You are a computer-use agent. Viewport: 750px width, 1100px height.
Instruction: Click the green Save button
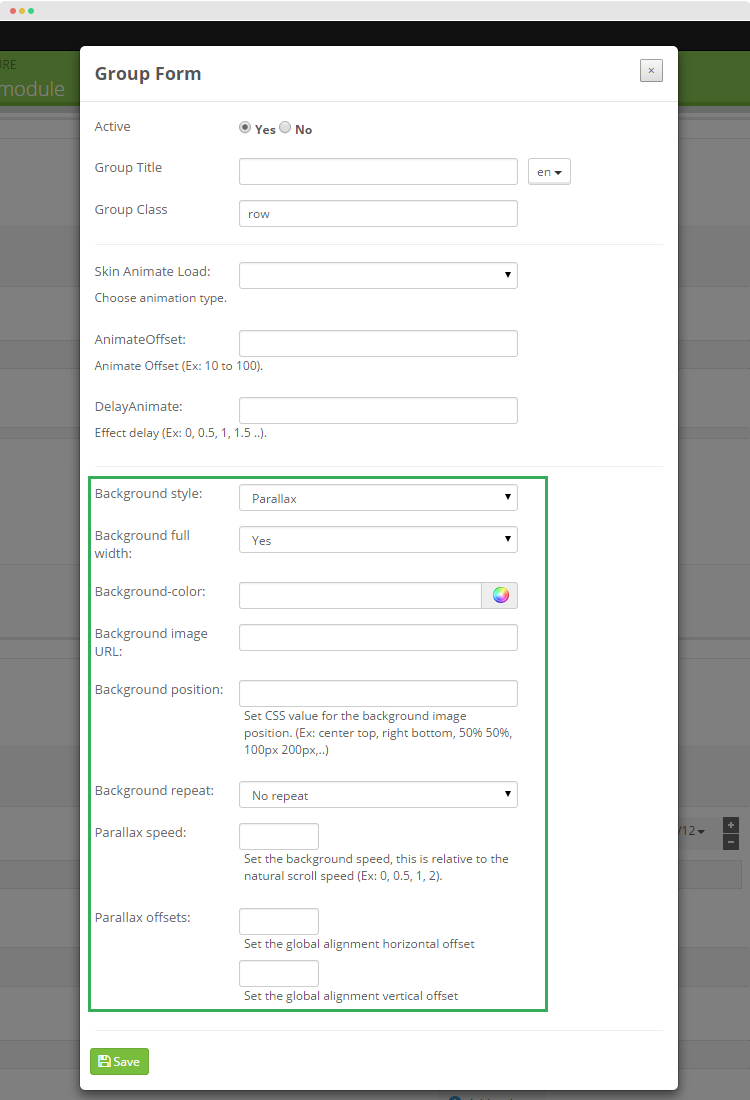tap(119, 1061)
